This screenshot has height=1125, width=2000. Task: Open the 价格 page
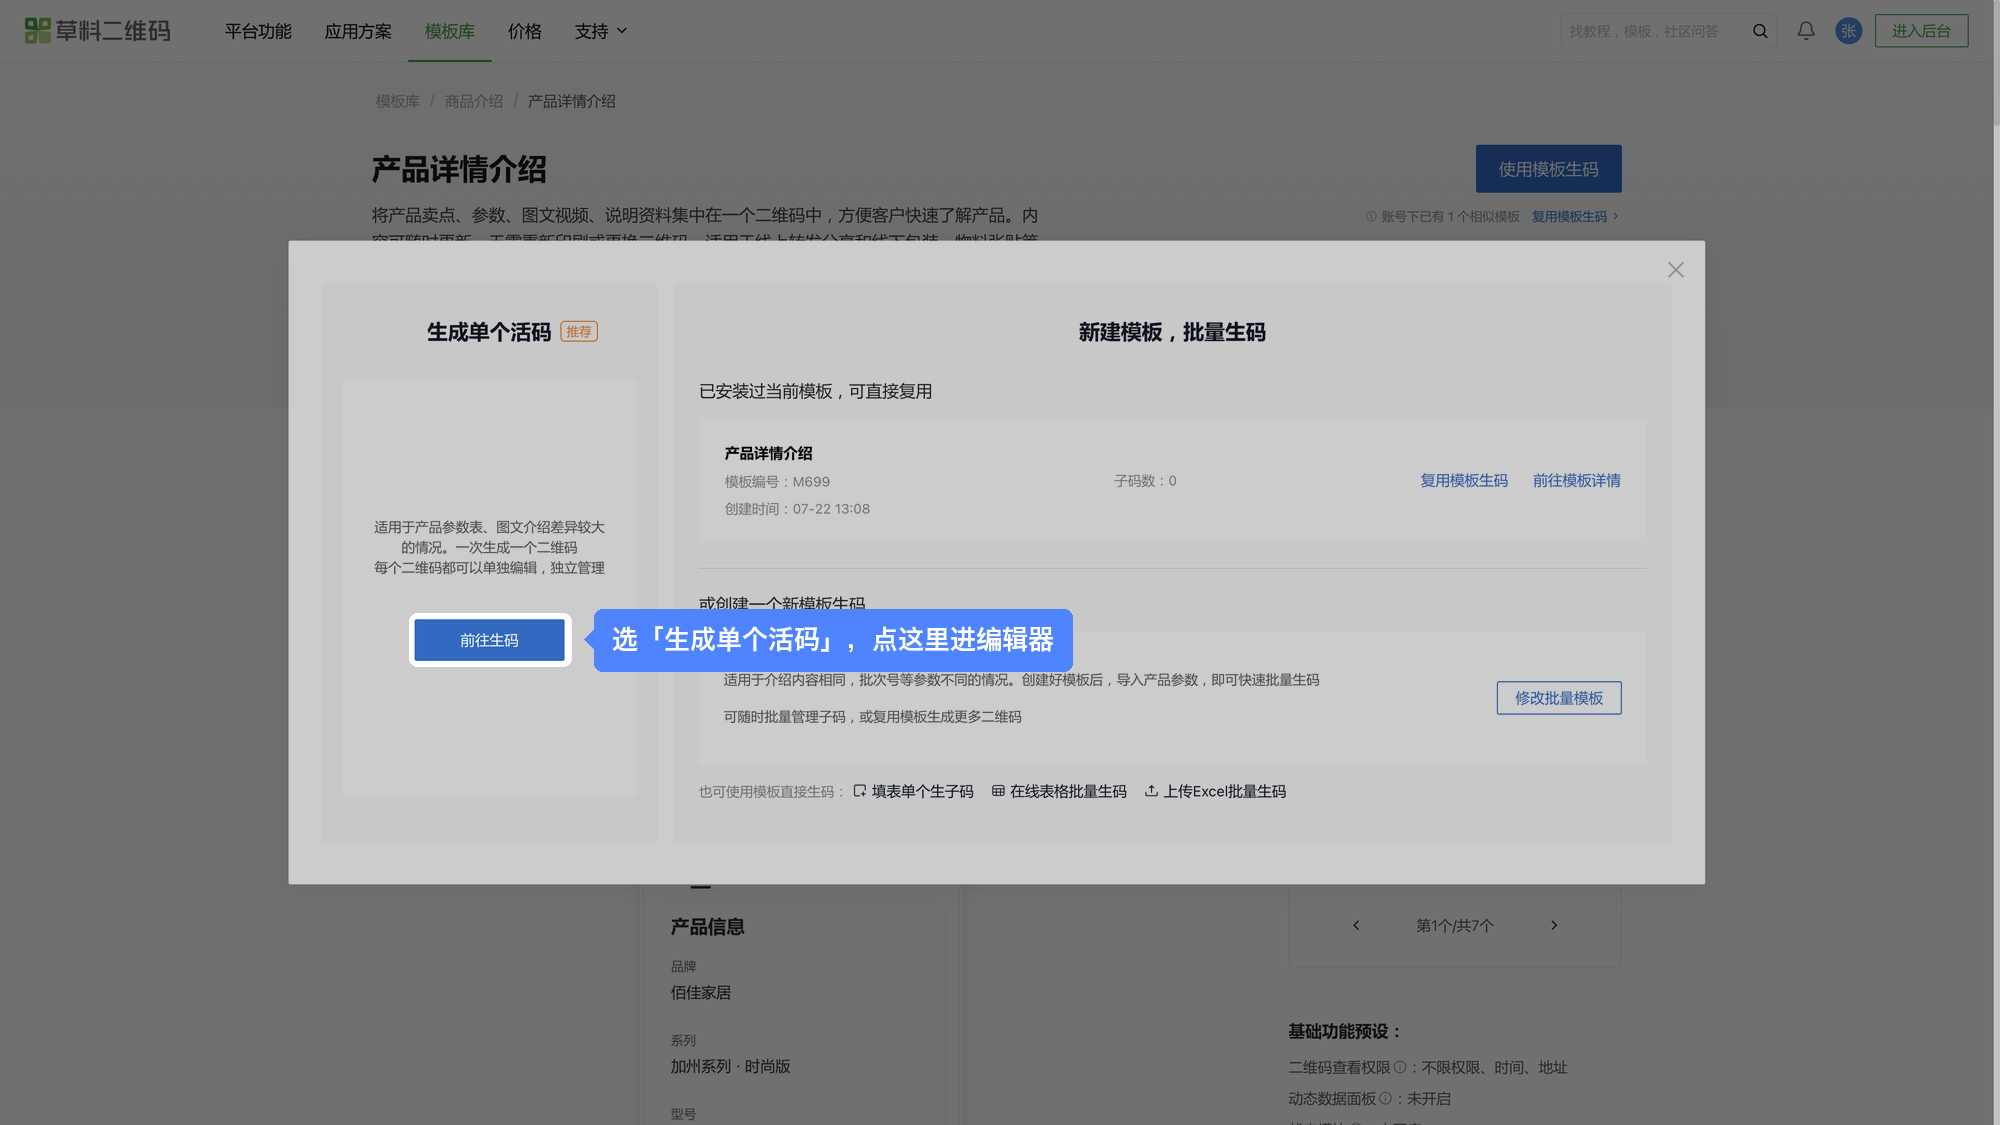(525, 31)
